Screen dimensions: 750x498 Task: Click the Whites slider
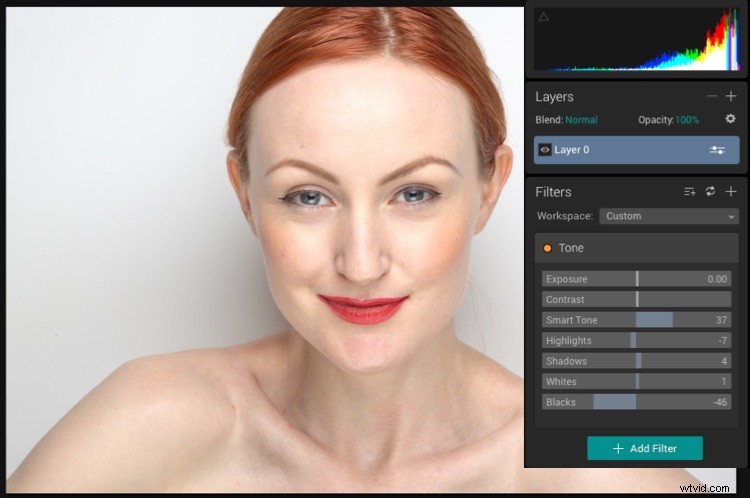coord(637,382)
